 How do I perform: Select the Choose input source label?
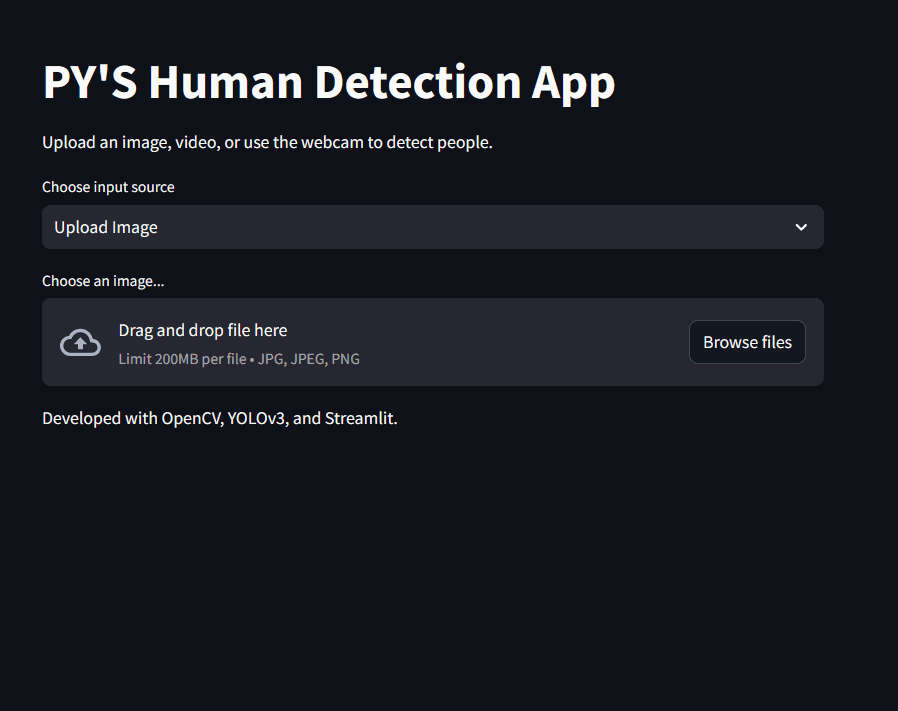pyautogui.click(x=108, y=187)
